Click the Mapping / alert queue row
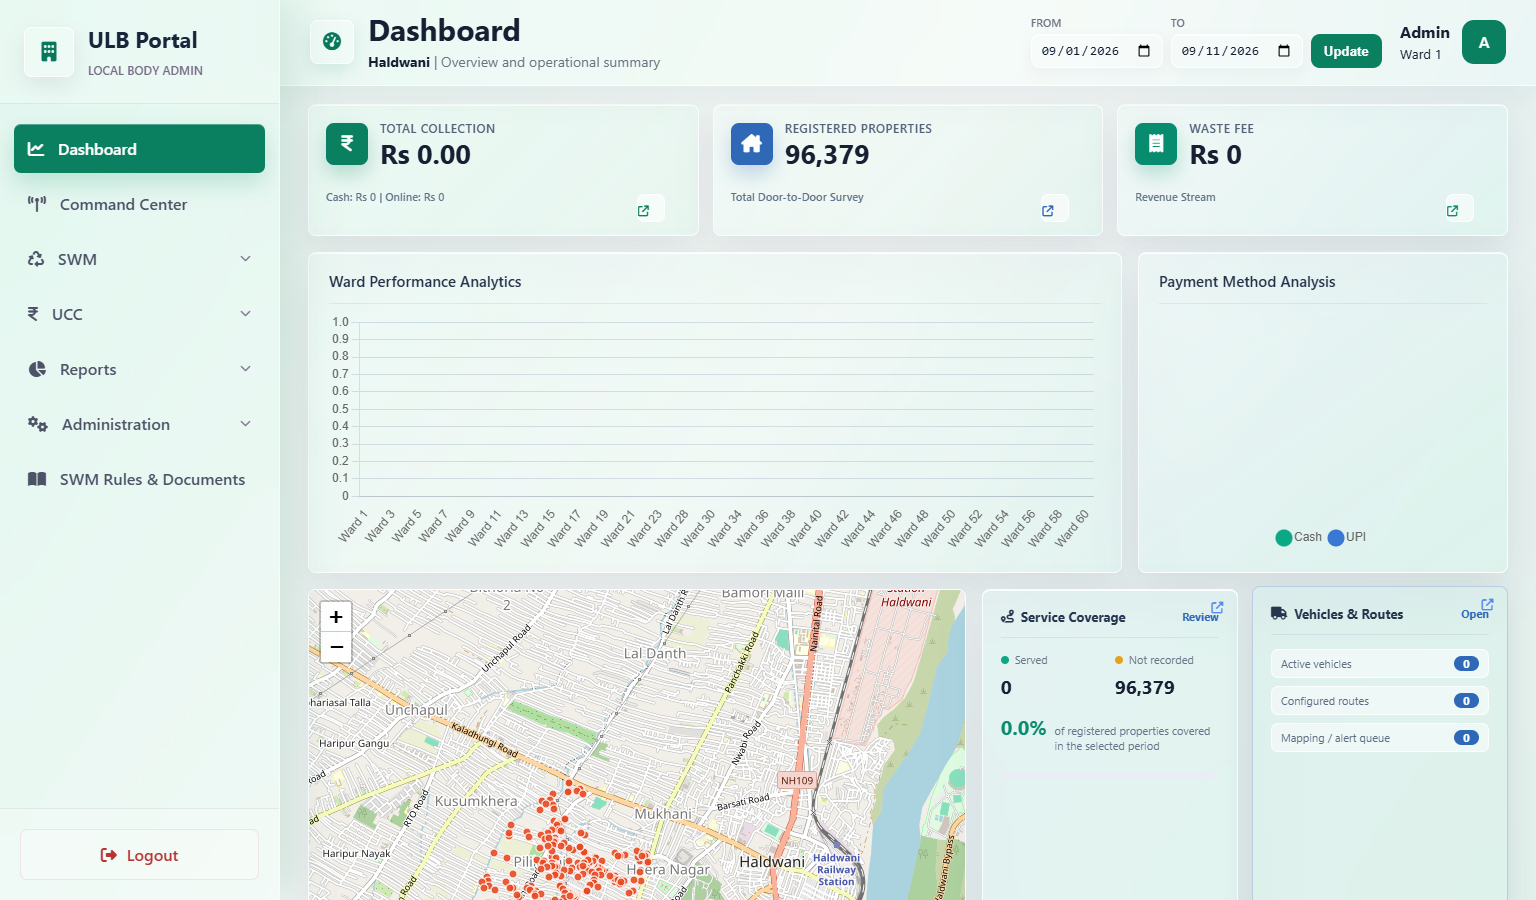1536x900 pixels. tap(1380, 738)
